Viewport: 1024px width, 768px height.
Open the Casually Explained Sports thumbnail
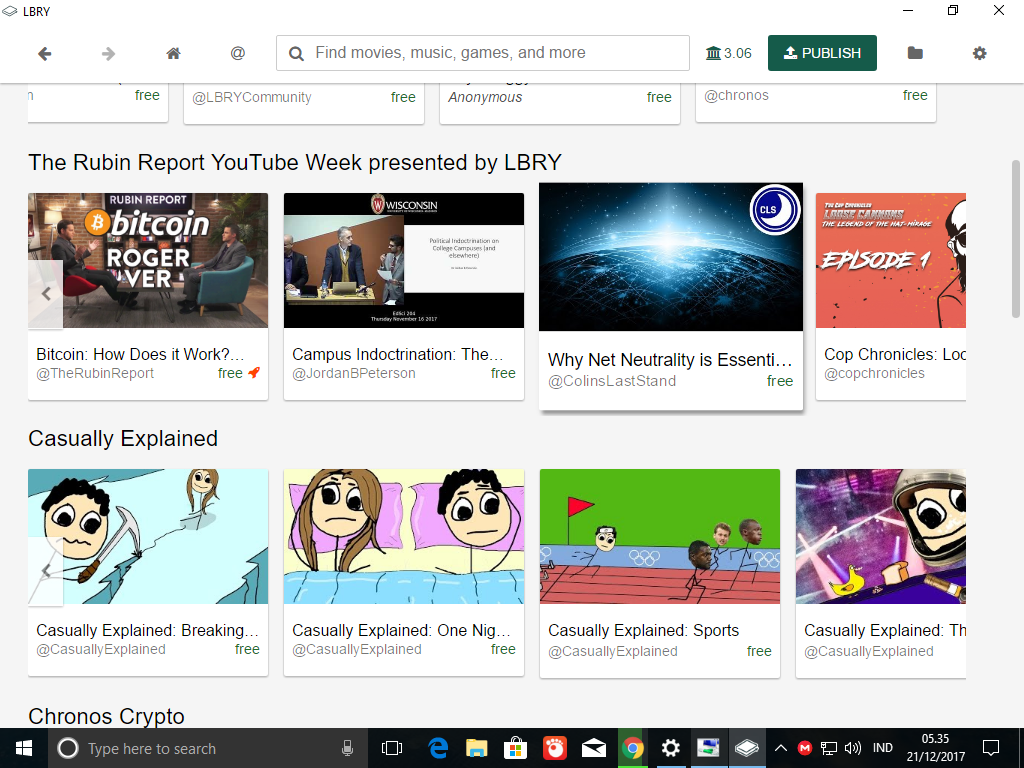tap(660, 536)
